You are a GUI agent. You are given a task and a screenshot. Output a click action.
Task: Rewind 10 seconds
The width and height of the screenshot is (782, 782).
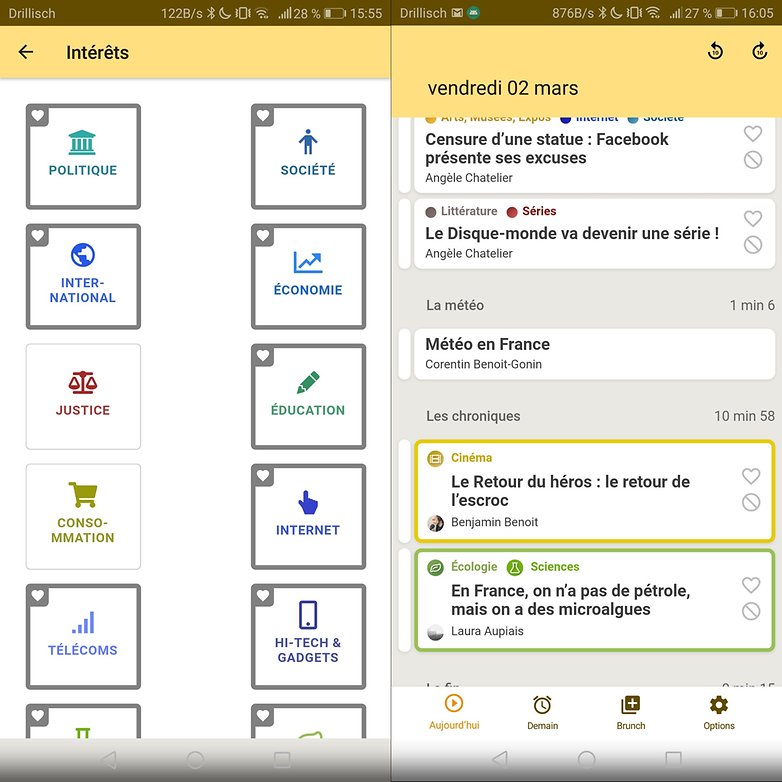(715, 51)
